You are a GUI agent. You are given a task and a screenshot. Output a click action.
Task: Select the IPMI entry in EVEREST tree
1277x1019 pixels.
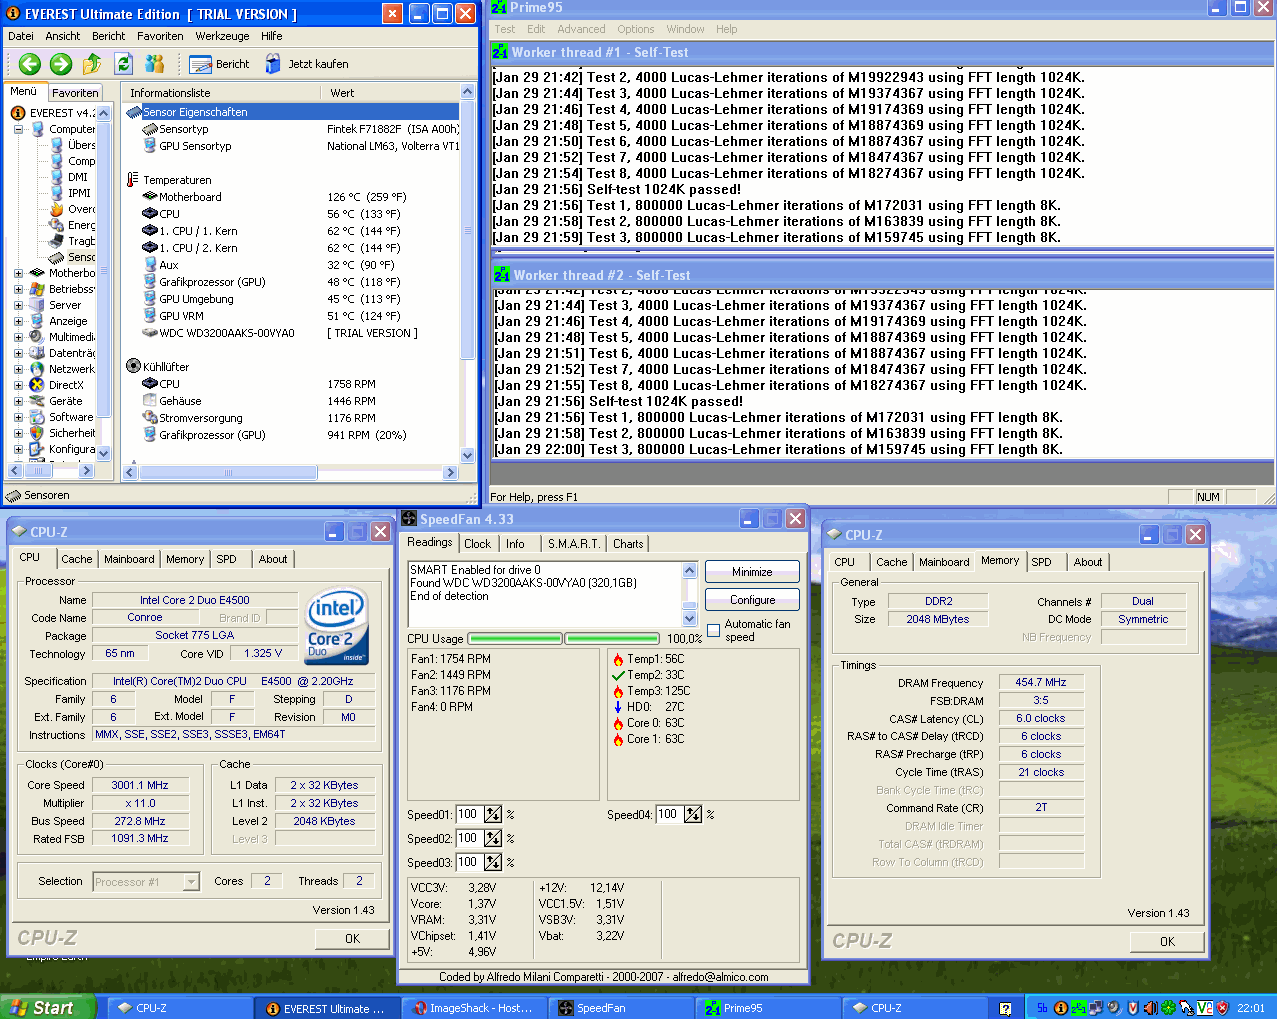point(79,193)
